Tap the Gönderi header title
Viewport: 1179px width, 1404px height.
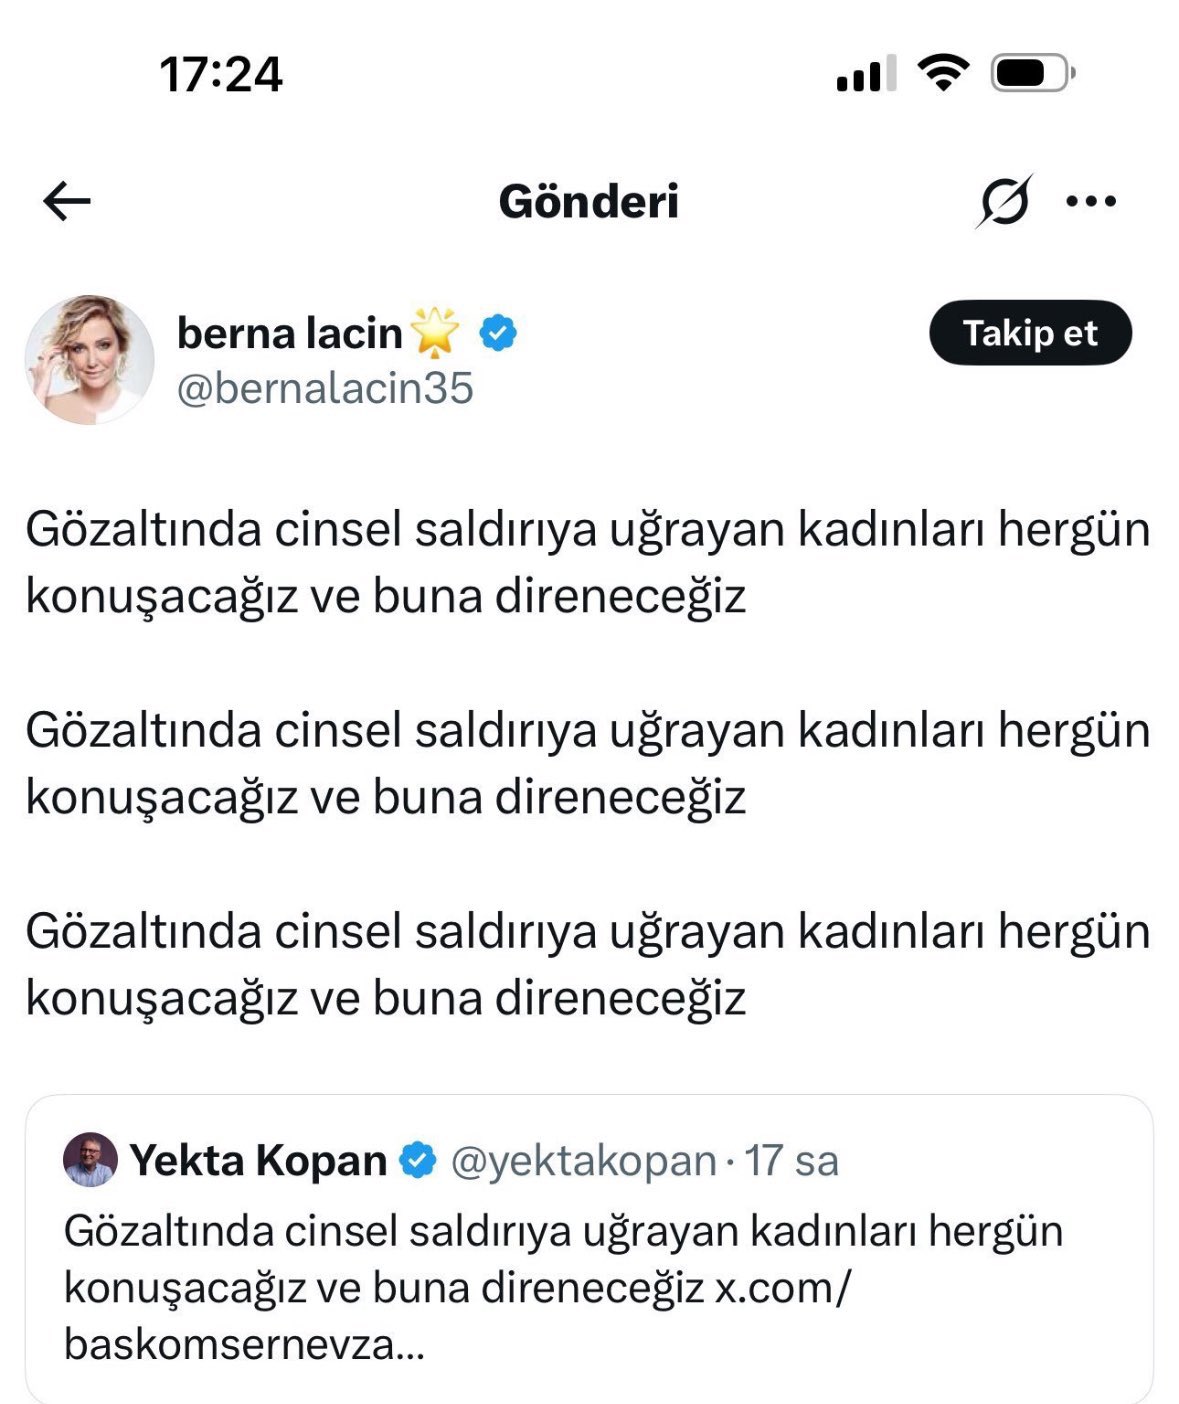[x=589, y=201]
